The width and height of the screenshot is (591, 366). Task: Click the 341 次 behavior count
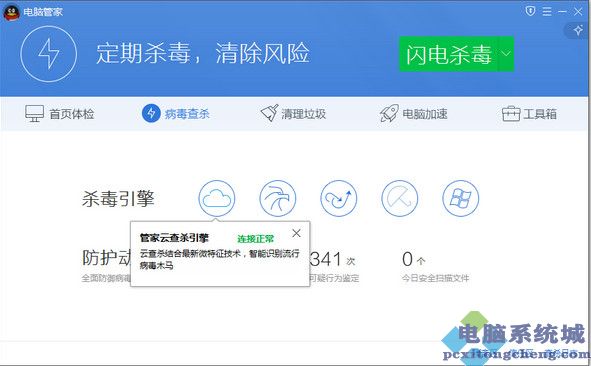pyautogui.click(x=332, y=259)
